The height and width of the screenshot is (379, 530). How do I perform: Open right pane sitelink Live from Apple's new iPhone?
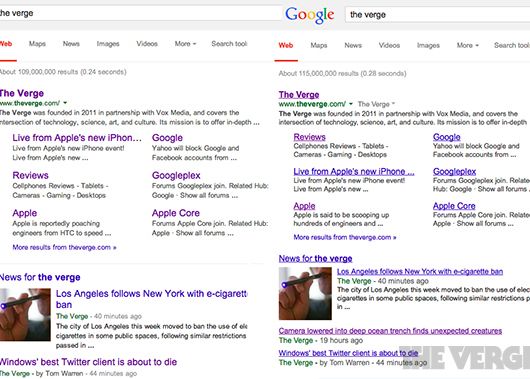[x=354, y=171]
